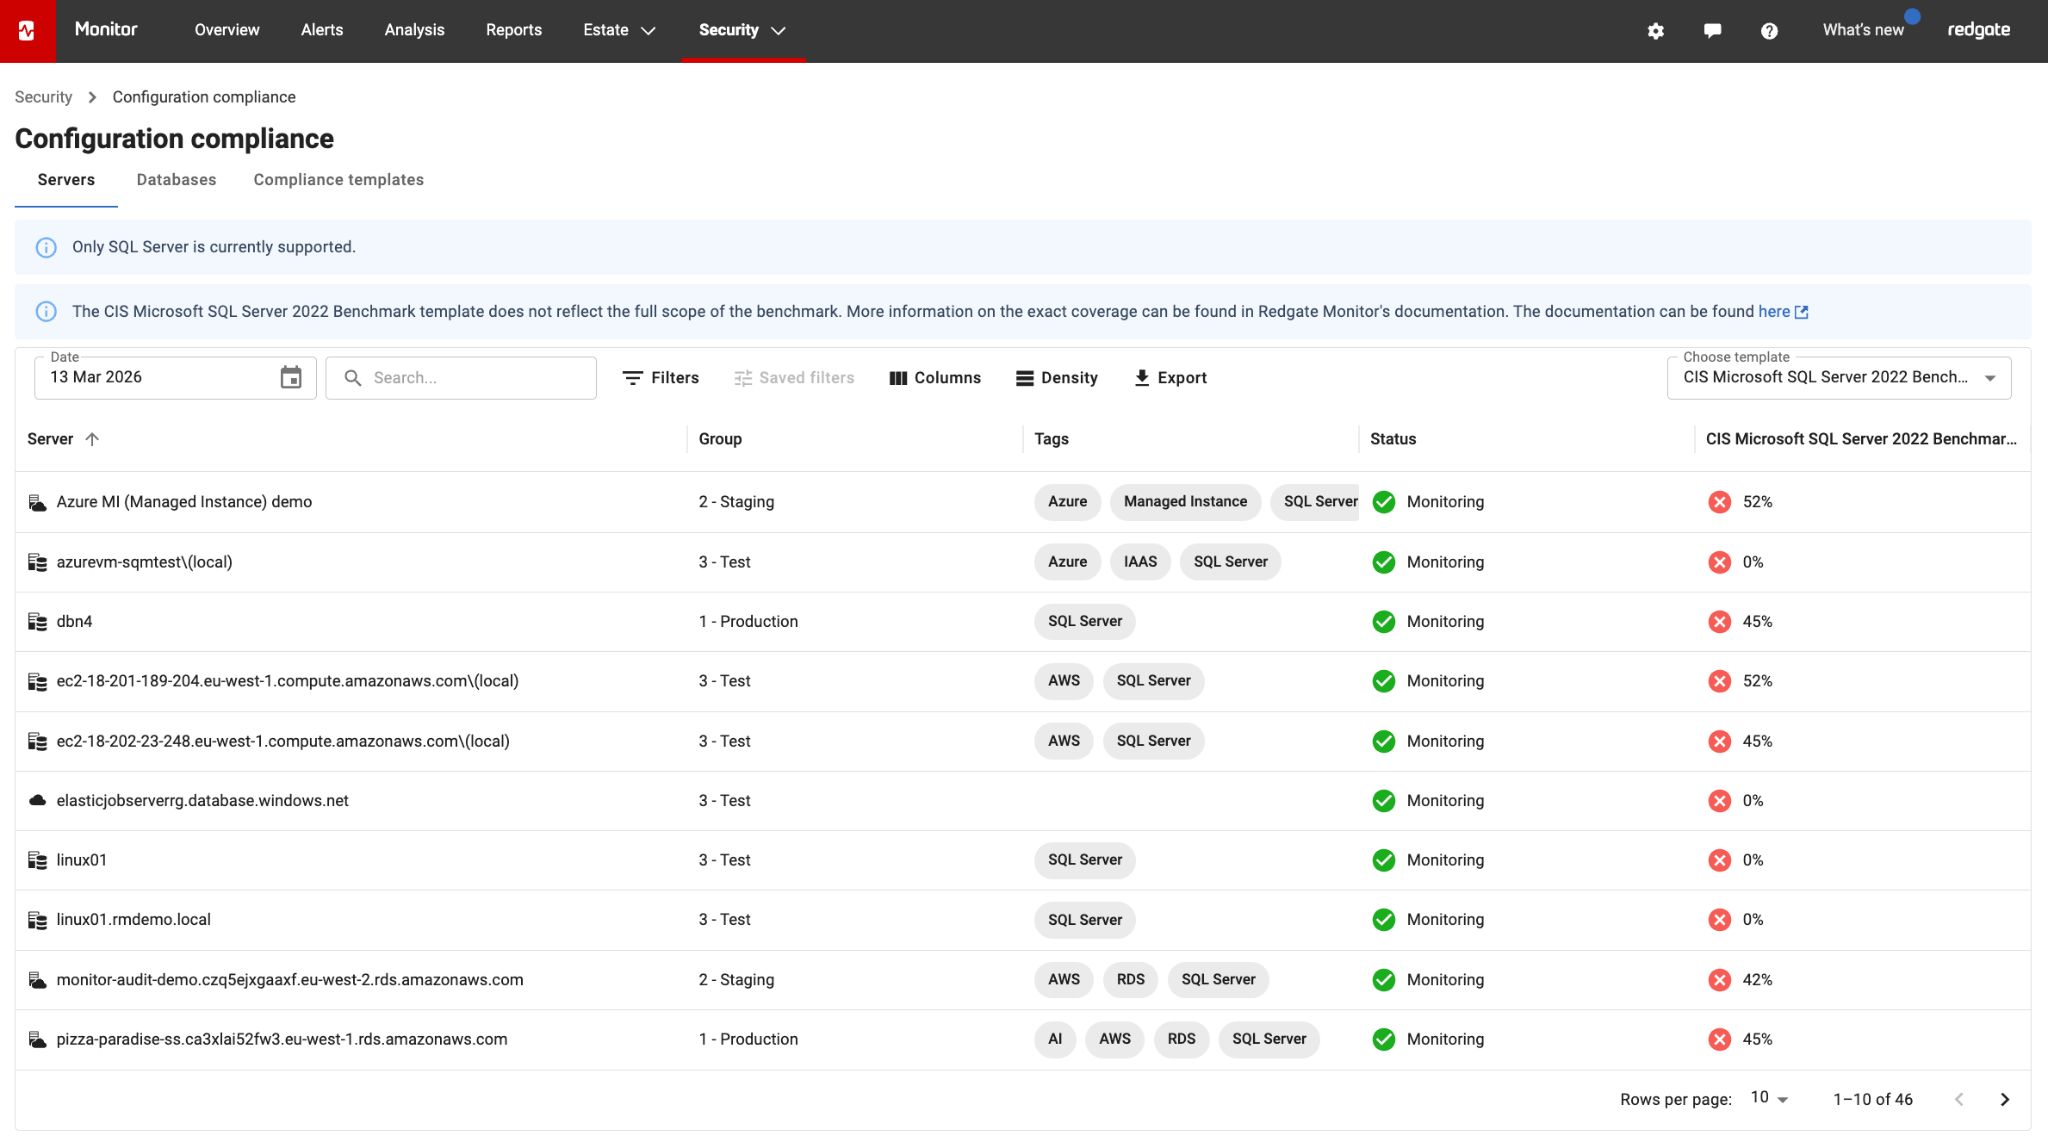Go to next page of servers
This screenshot has width=2048, height=1144.
point(2004,1098)
